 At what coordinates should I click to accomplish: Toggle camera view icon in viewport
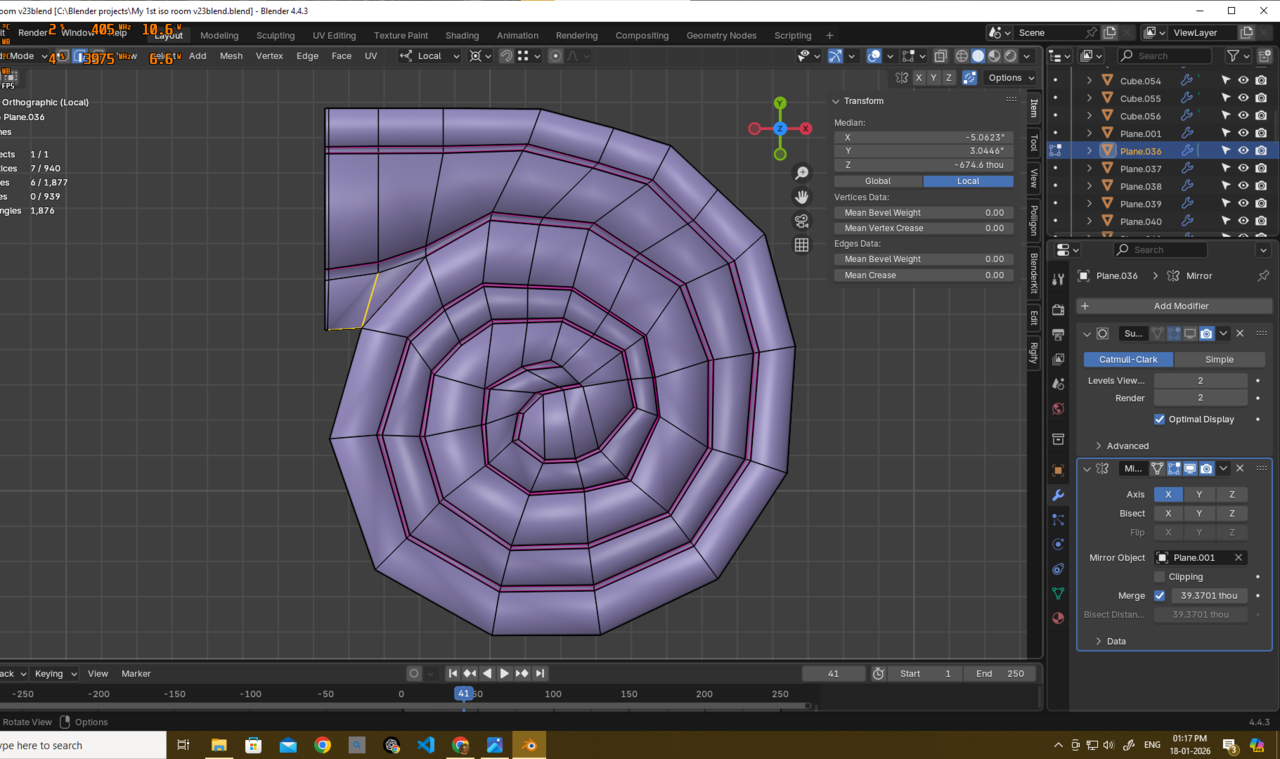coord(801,221)
